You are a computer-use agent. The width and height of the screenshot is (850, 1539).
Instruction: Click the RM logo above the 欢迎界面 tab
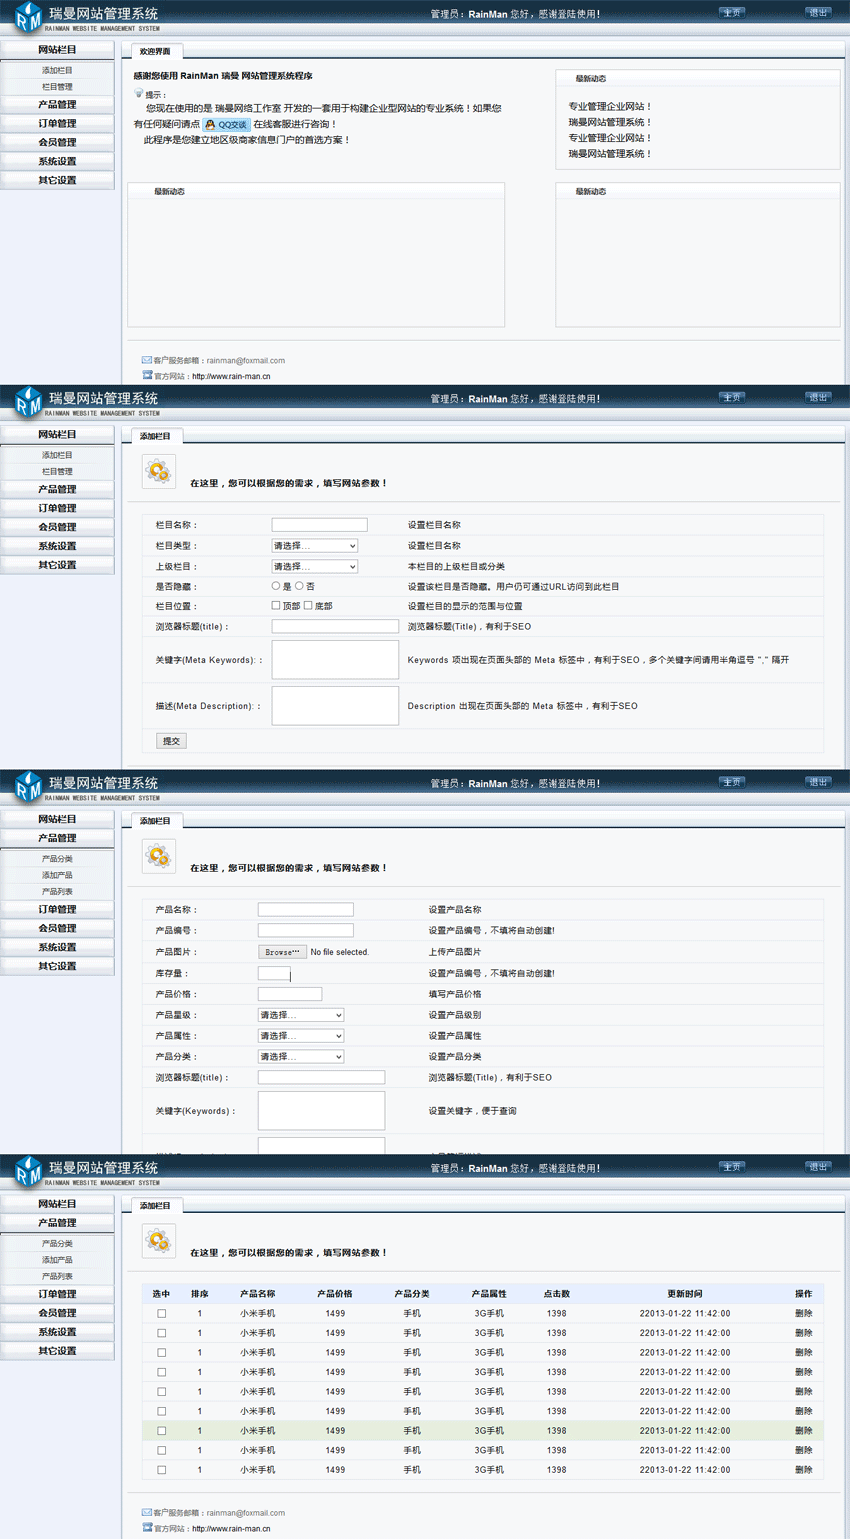coord(28,17)
